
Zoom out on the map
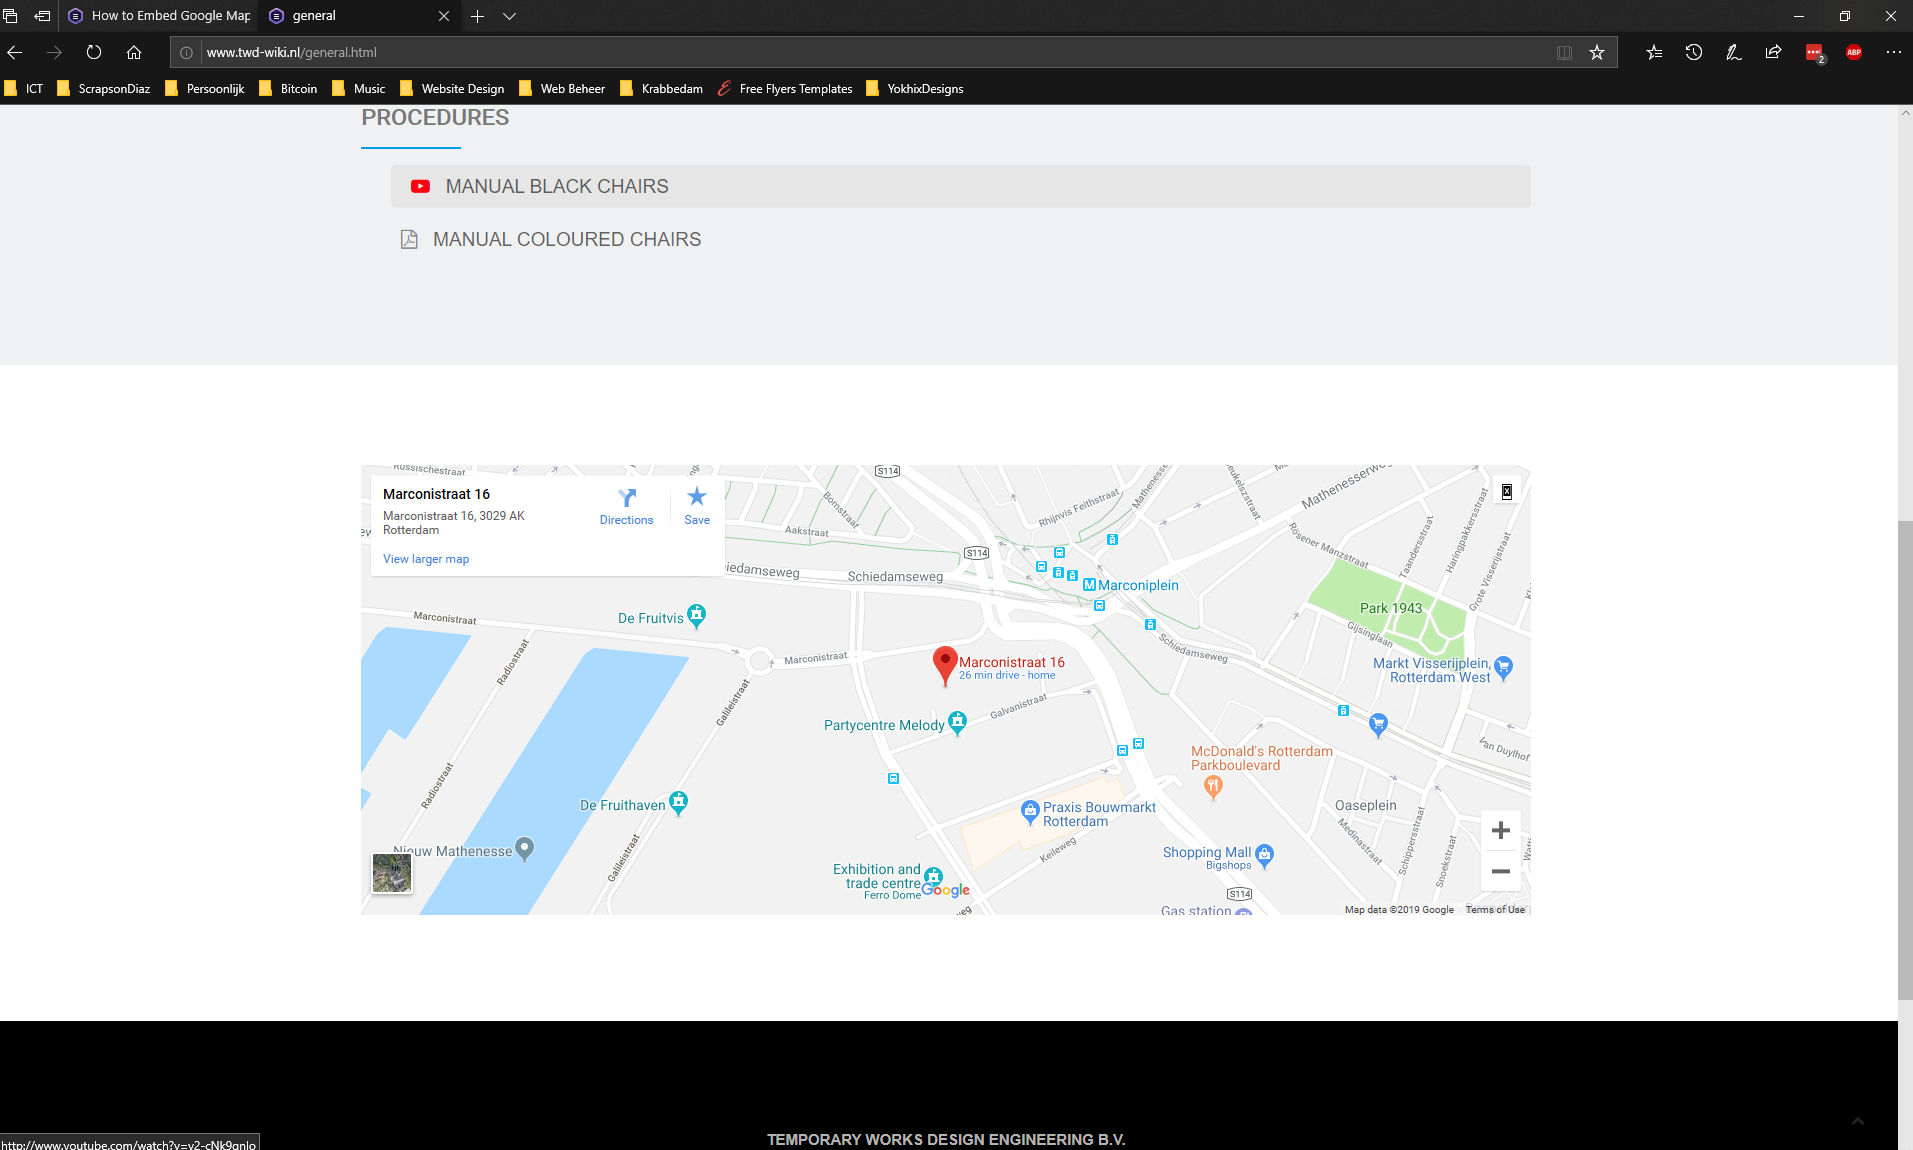coord(1500,871)
